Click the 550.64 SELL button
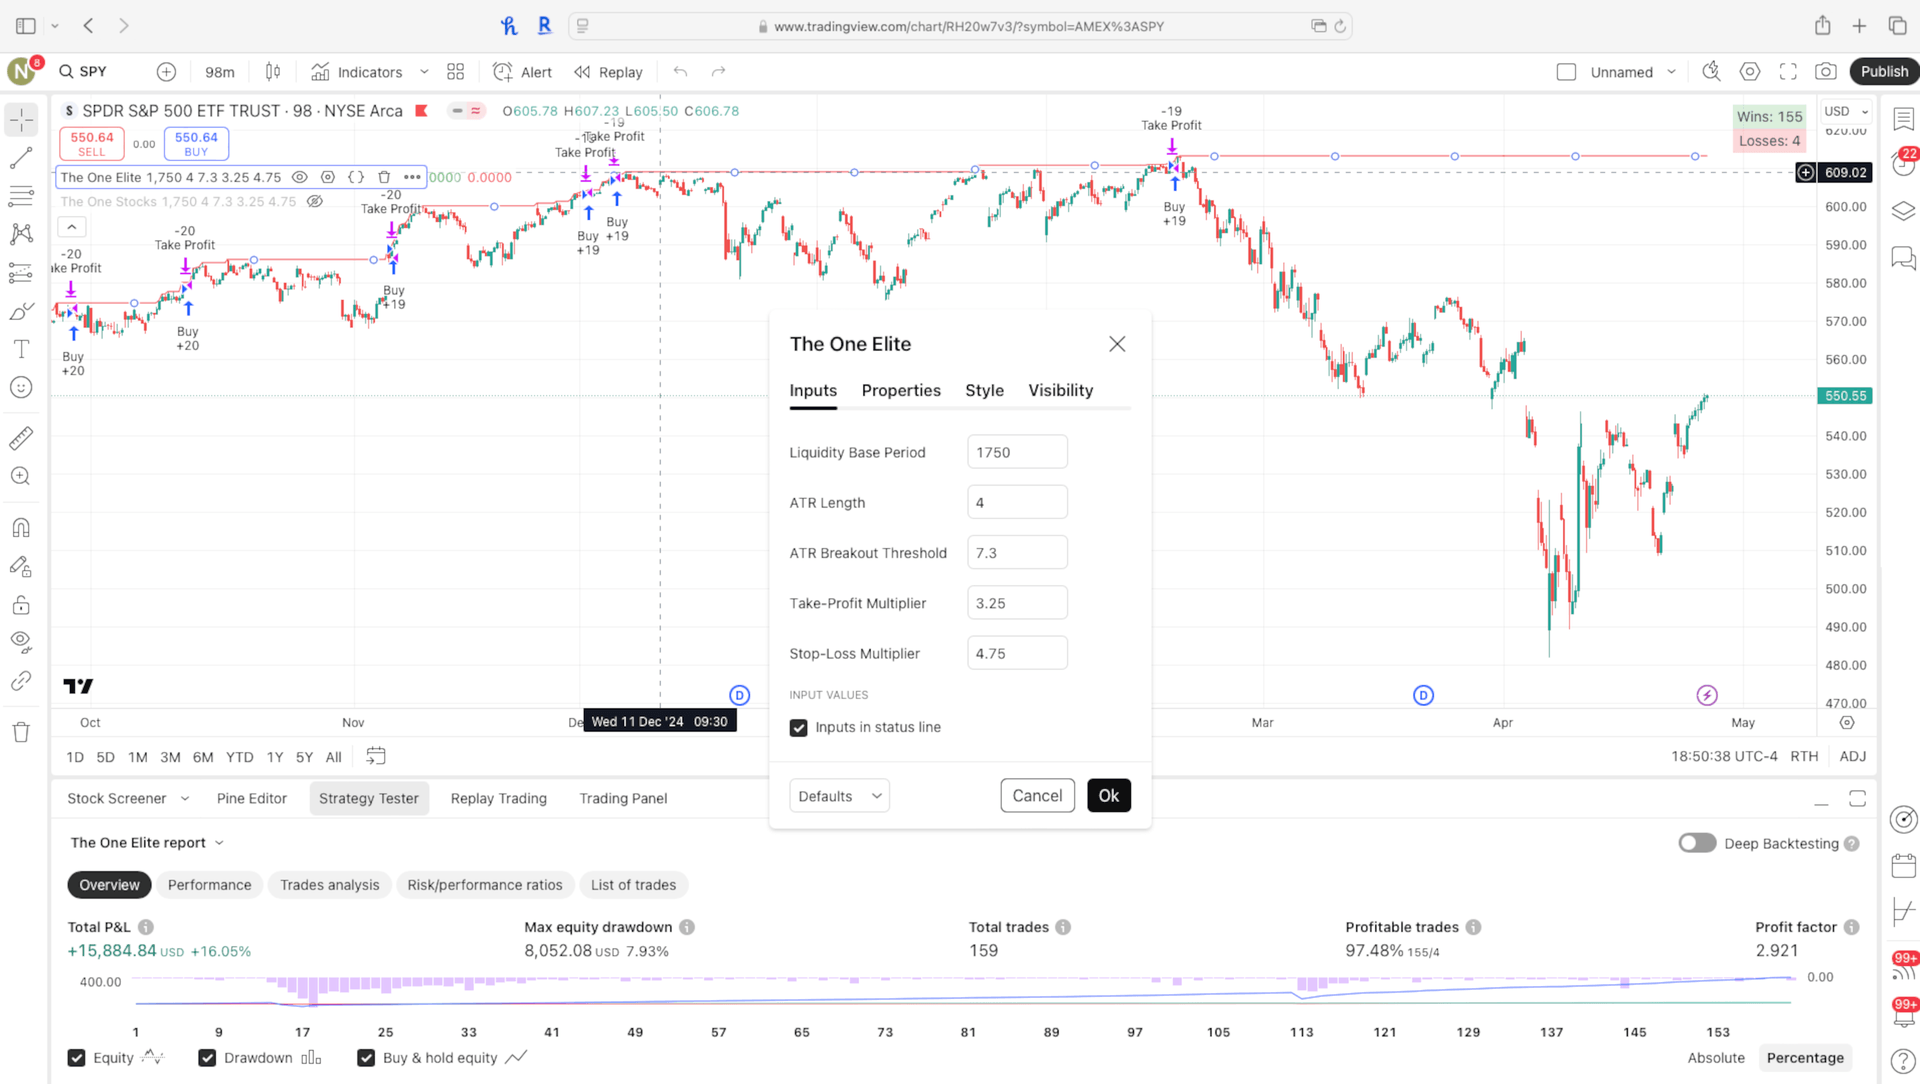1920x1084 pixels. point(92,144)
